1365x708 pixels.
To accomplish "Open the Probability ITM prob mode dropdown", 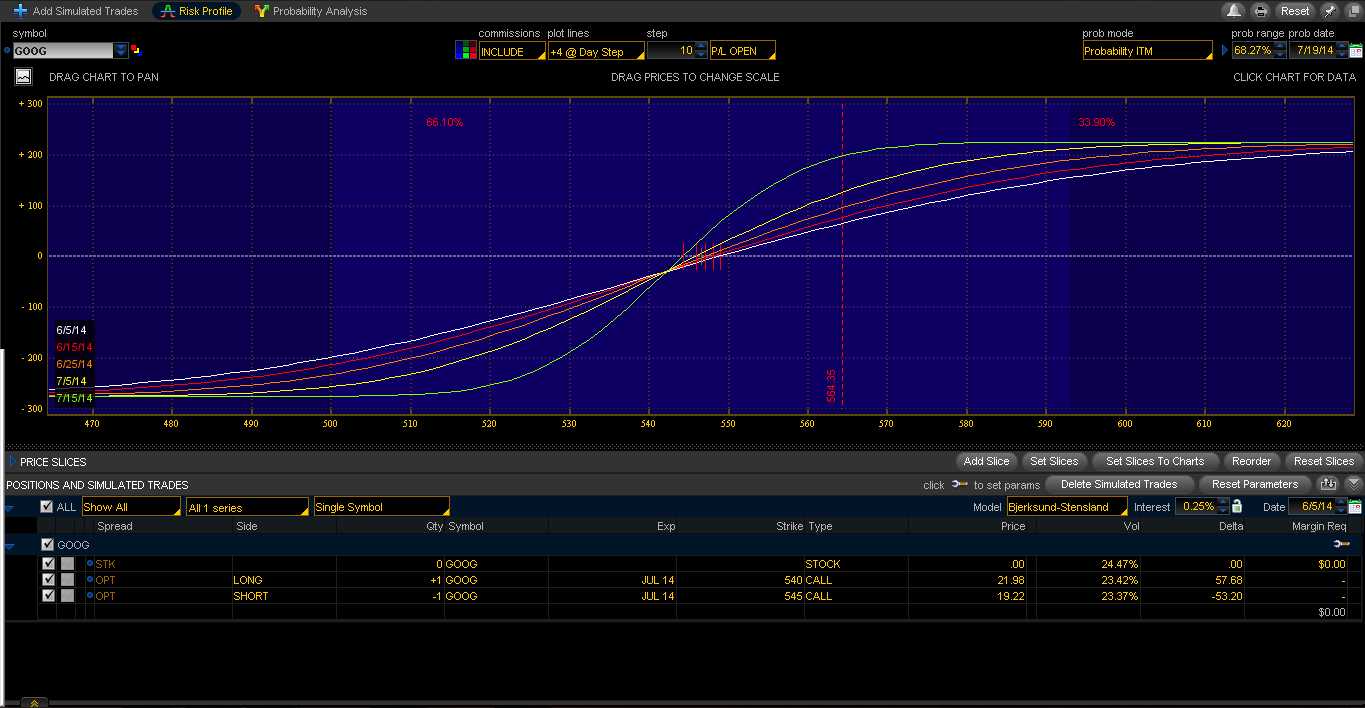I will [x=1147, y=51].
